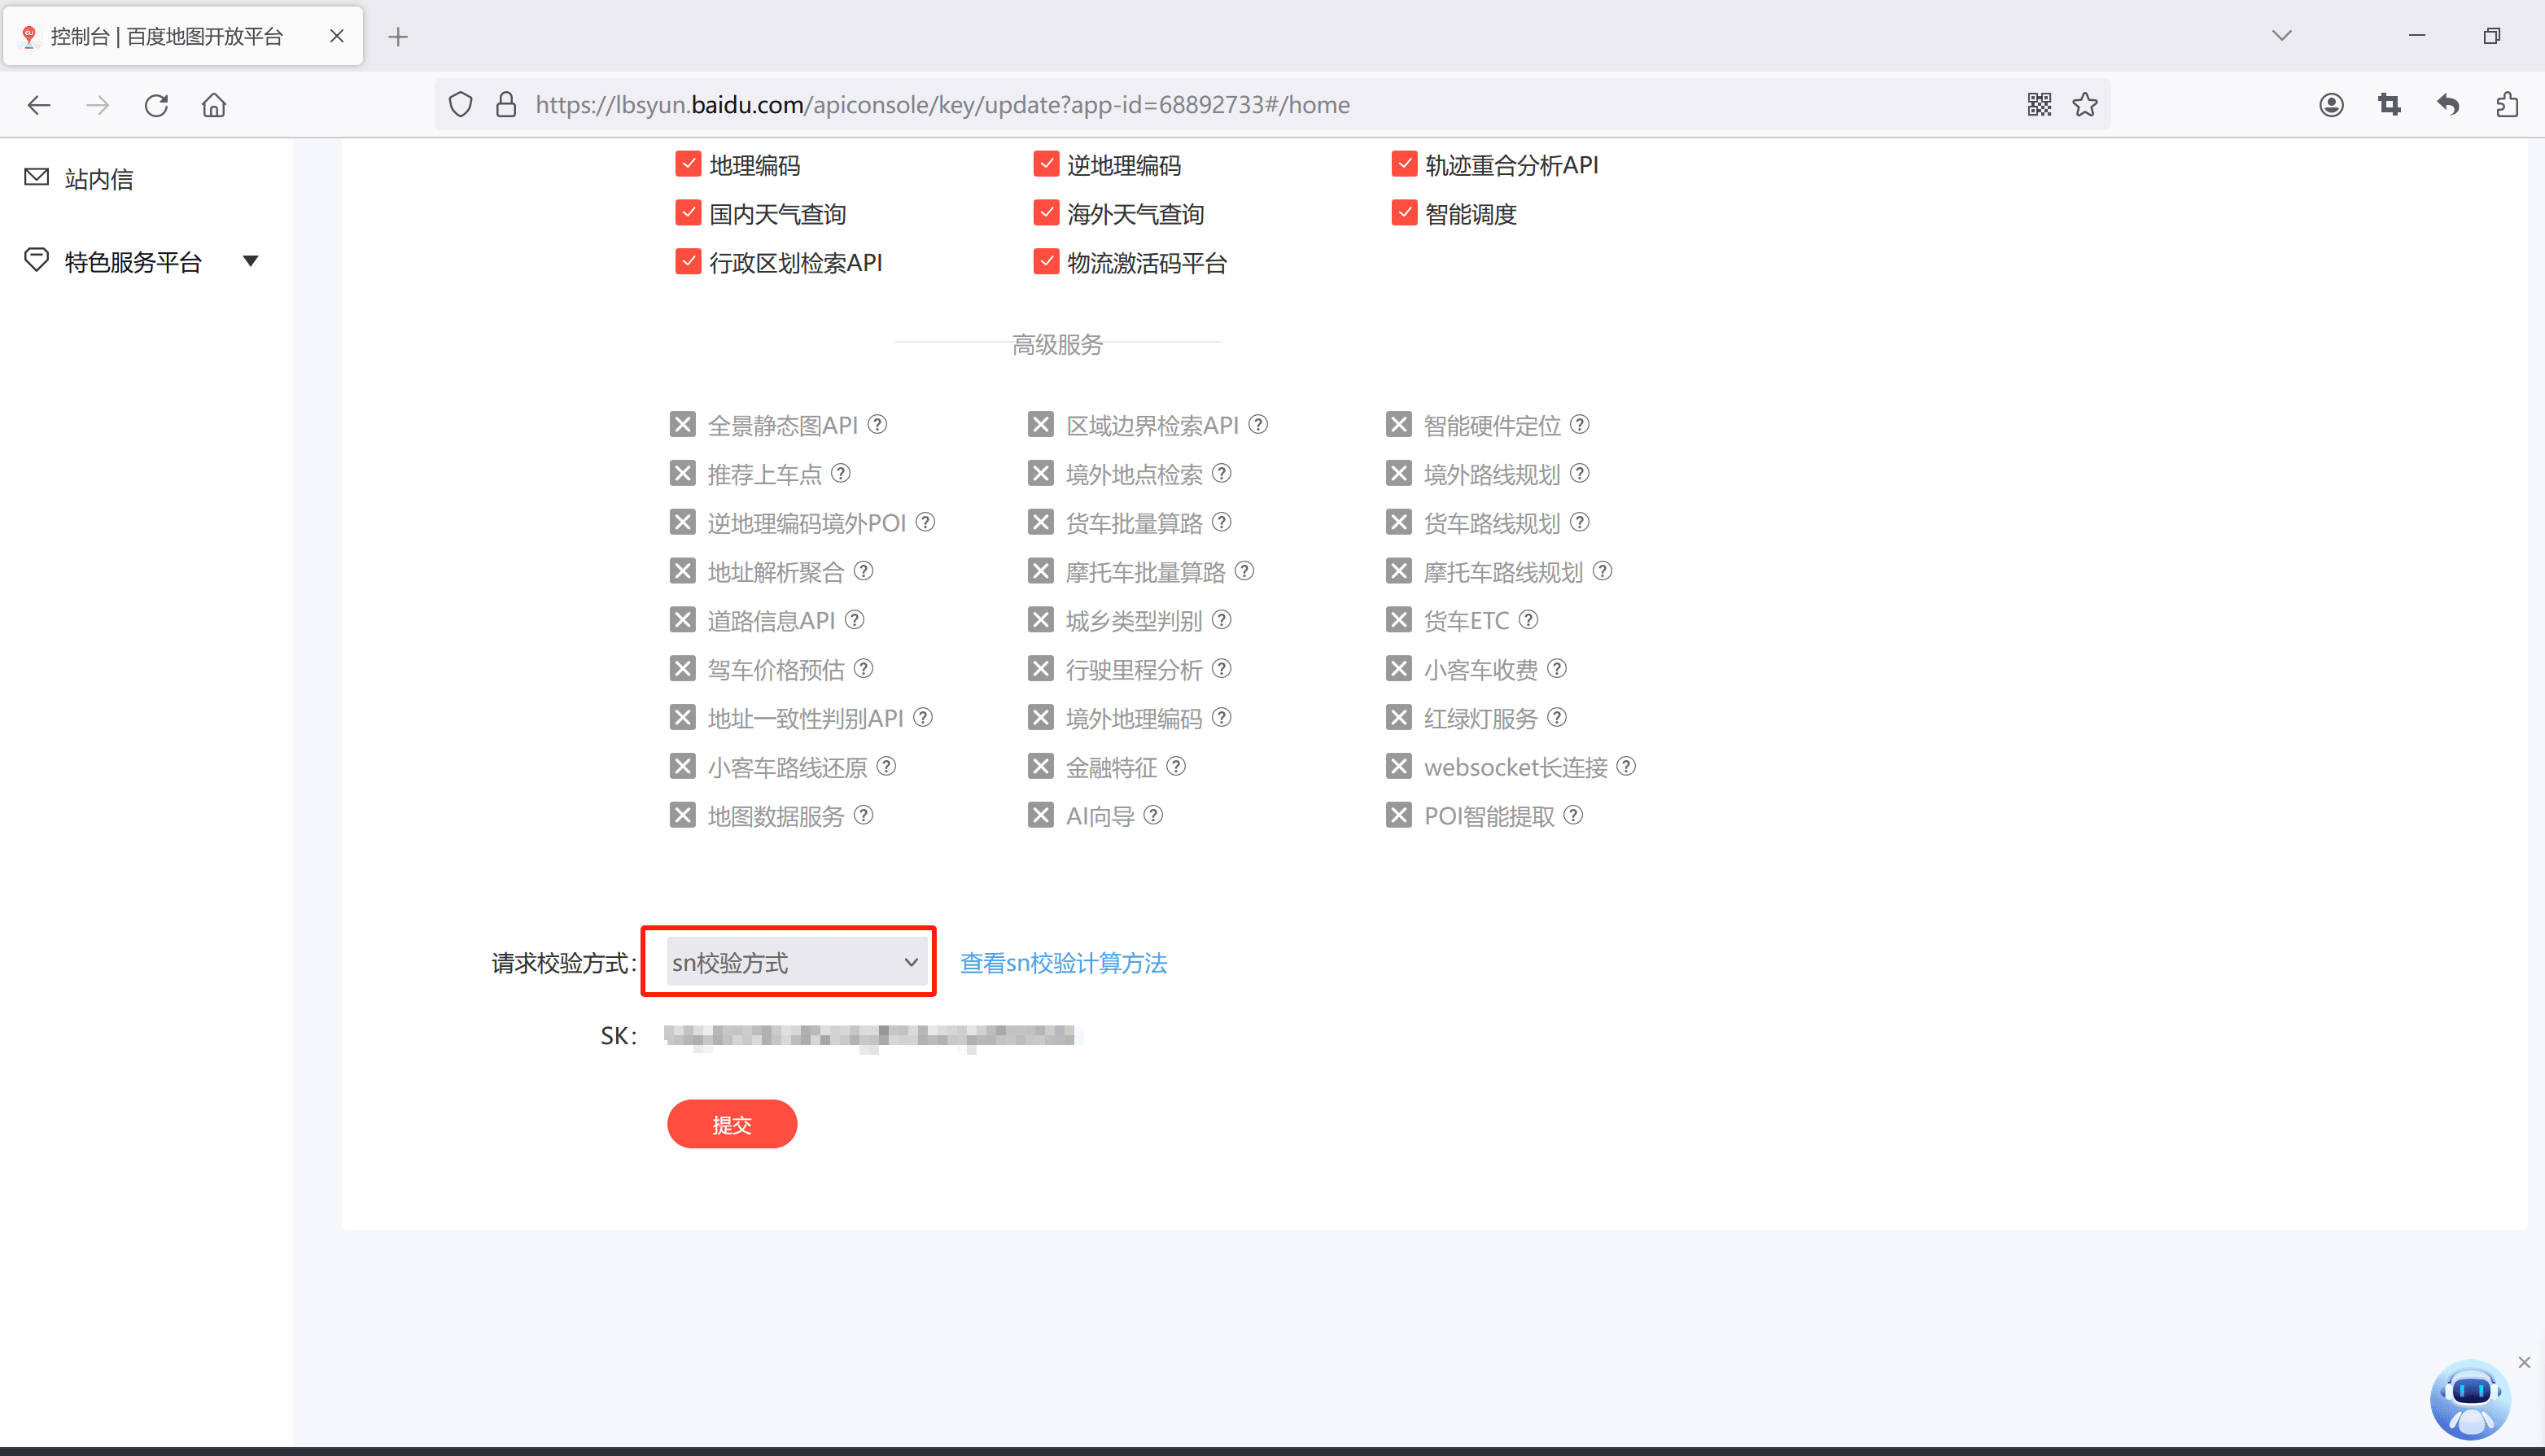Reload the page with refresh icon
This screenshot has width=2545, height=1456.
(x=156, y=105)
